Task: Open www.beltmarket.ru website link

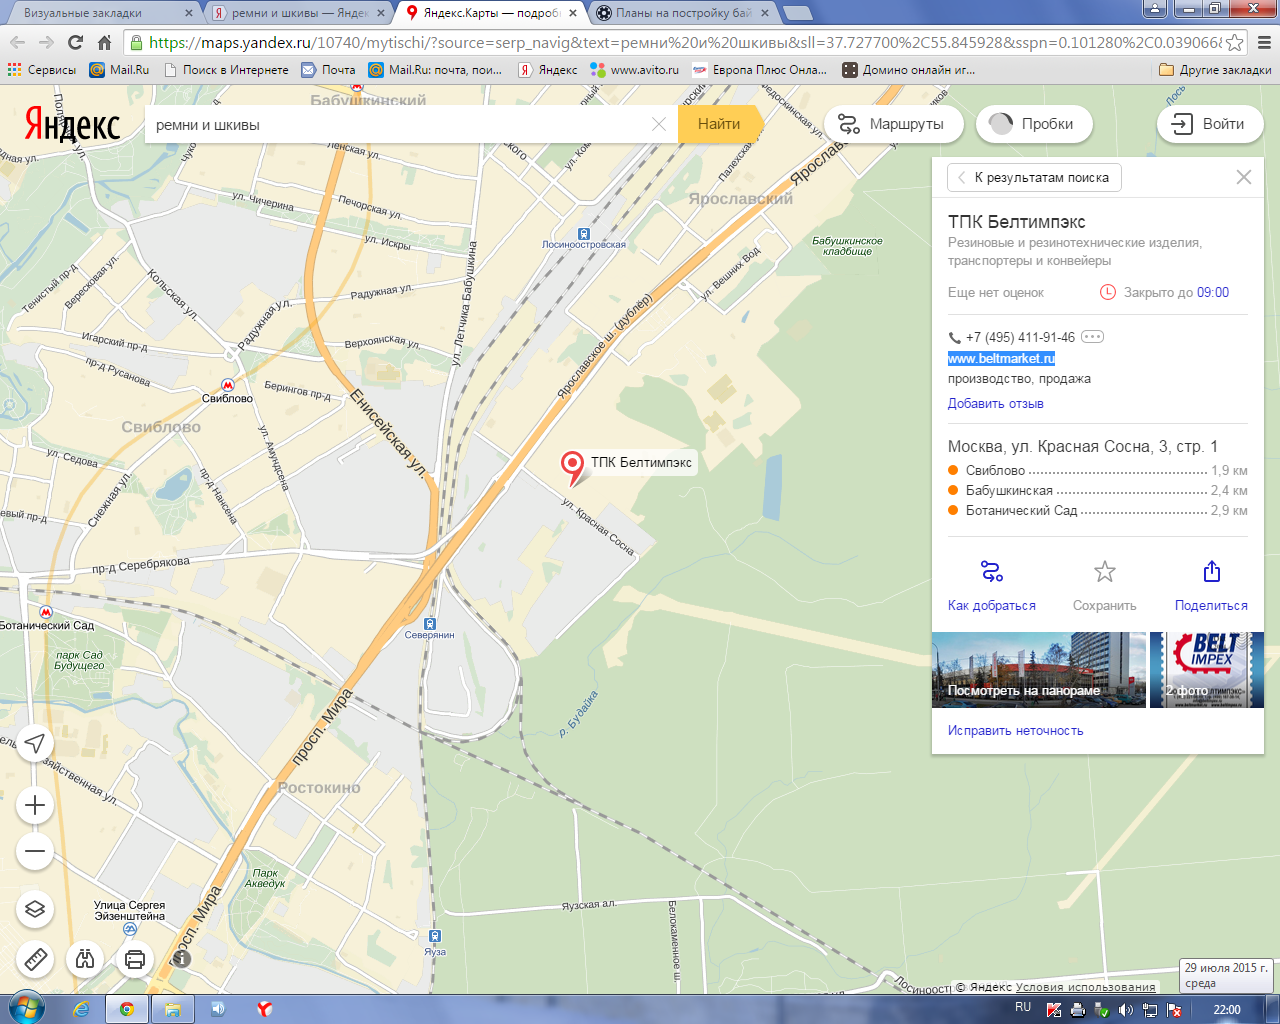Action: (1001, 358)
